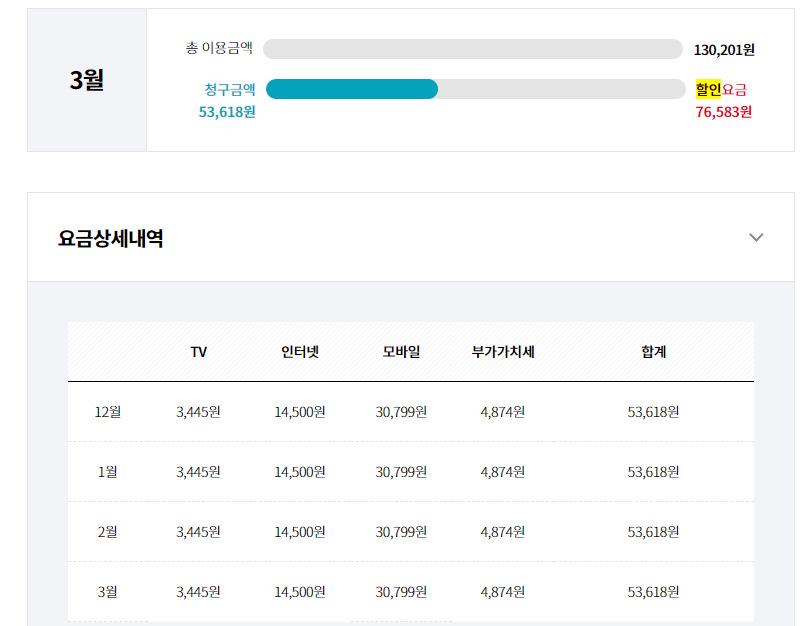Select the 모바일 column header
The width and height of the screenshot is (807, 626).
pos(401,352)
